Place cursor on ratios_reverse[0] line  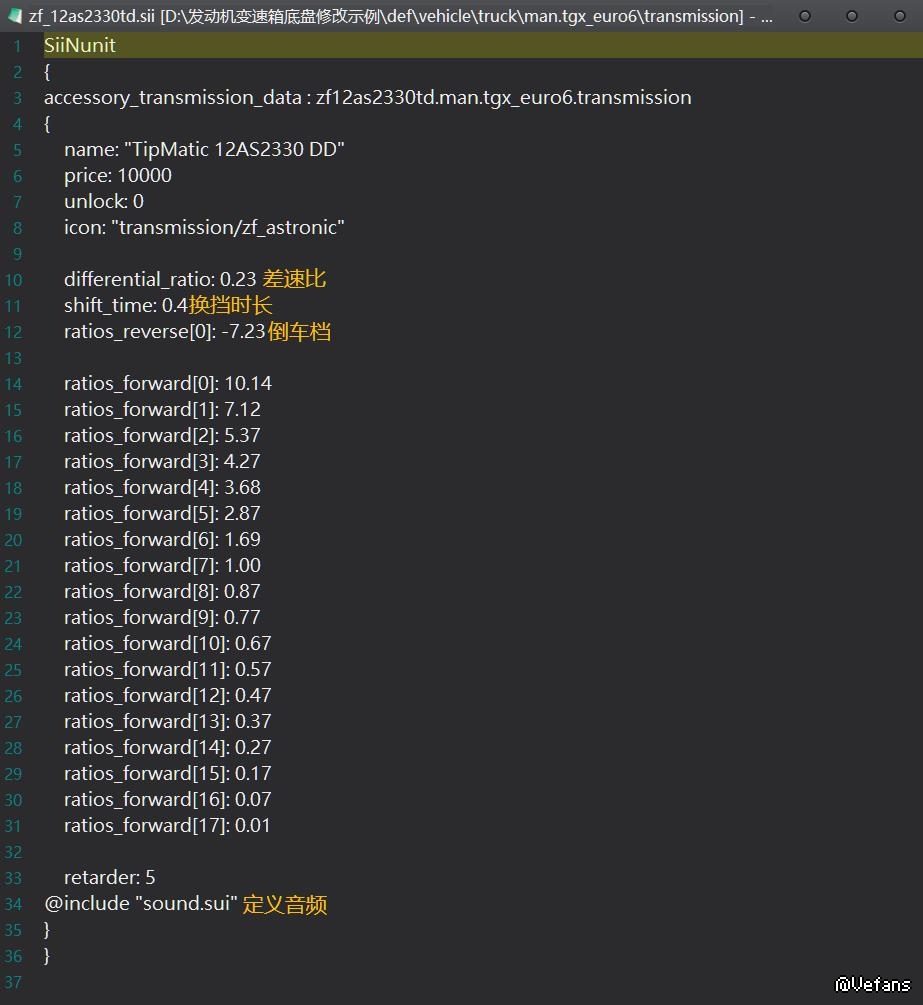click(140, 331)
